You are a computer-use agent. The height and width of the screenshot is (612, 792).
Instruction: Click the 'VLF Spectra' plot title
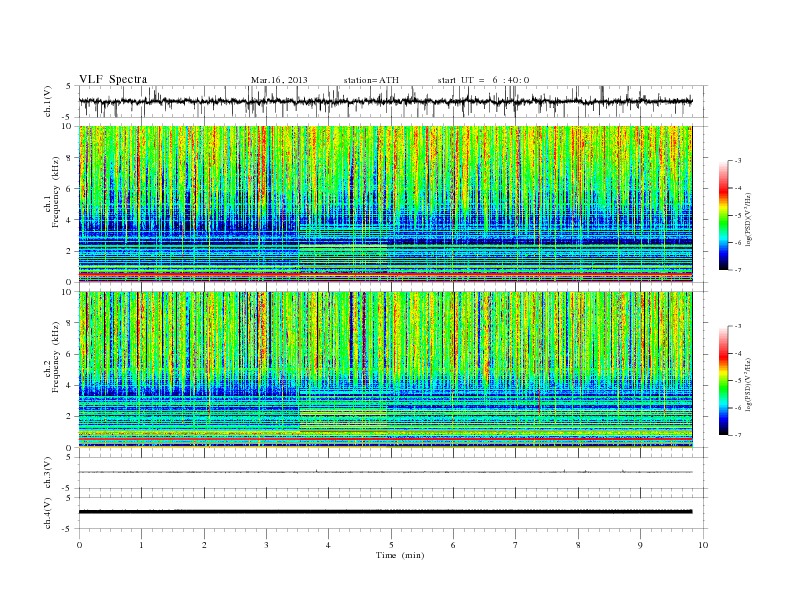tap(113, 79)
